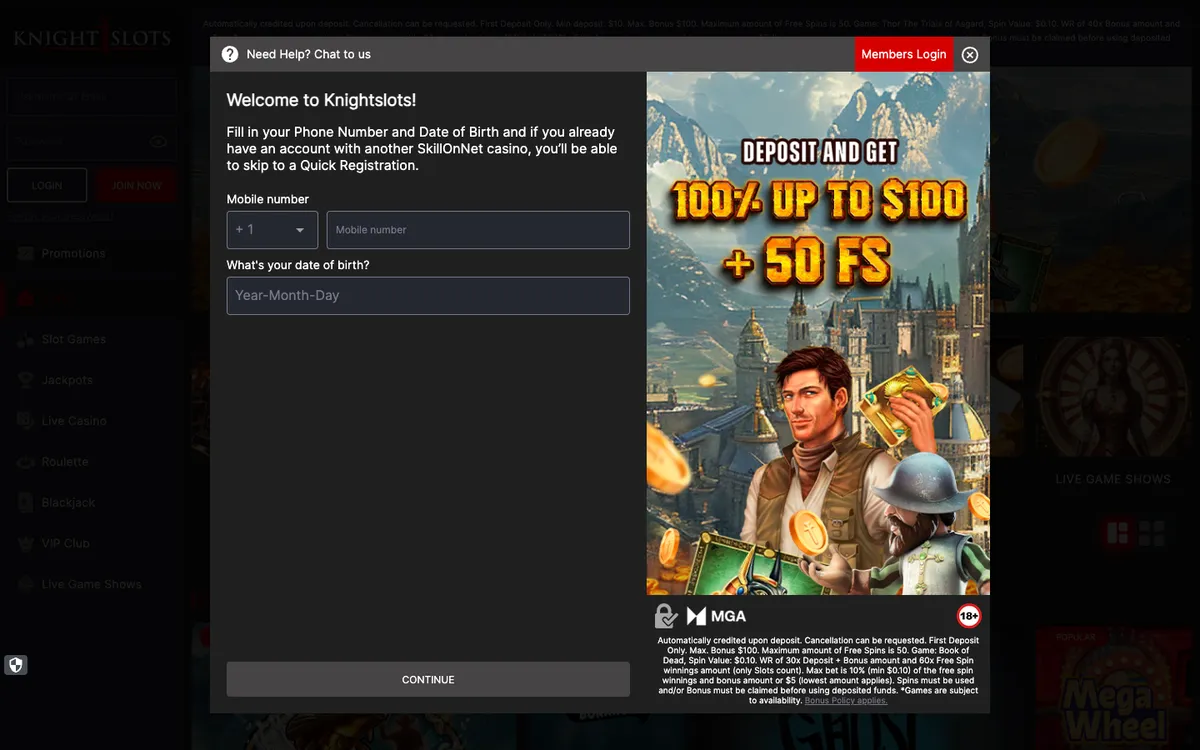The height and width of the screenshot is (750, 1200).
Task: Click the Jackpots trophy icon
Action: pyautogui.click(x=25, y=381)
